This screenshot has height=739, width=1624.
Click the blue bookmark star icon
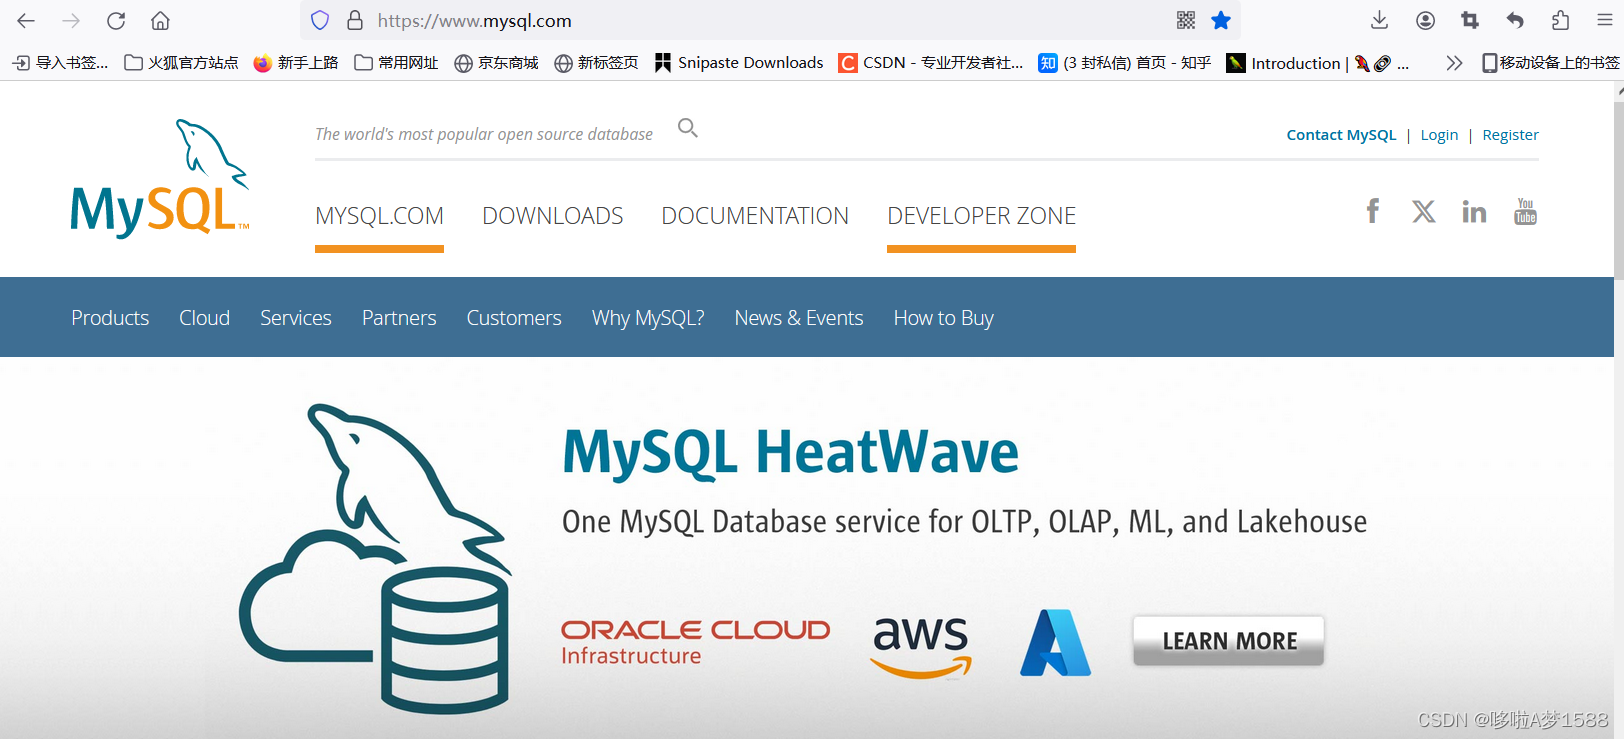tap(1221, 20)
